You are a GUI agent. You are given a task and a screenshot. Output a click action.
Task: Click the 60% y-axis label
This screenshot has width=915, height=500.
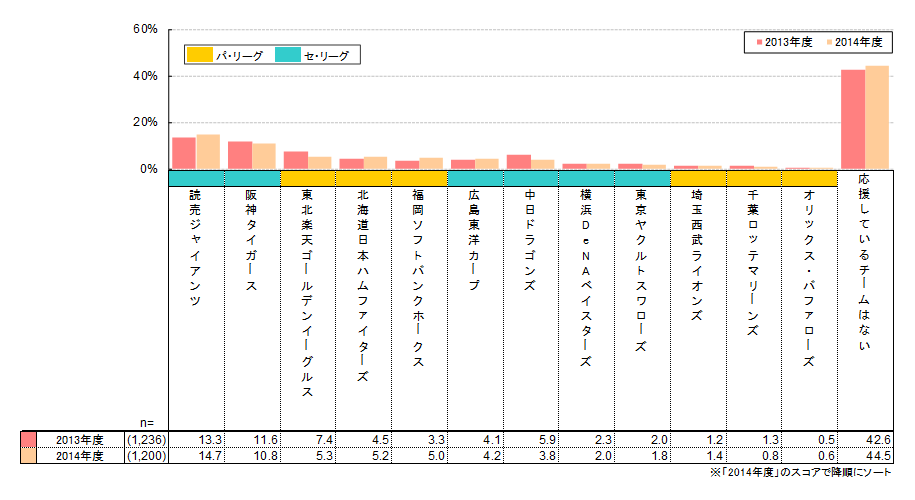[145, 29]
